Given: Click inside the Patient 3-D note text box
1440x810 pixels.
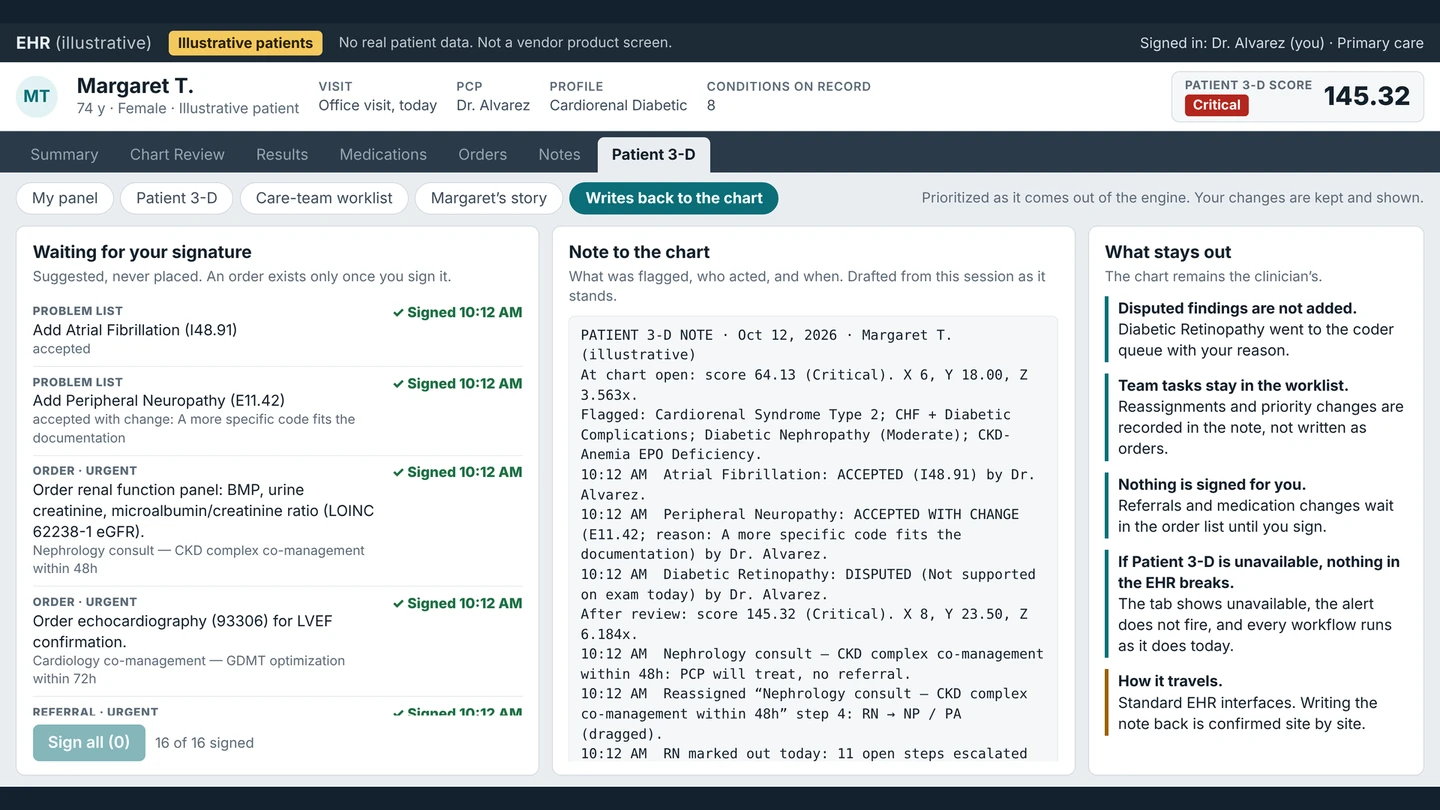Looking at the screenshot, I should click(x=813, y=539).
